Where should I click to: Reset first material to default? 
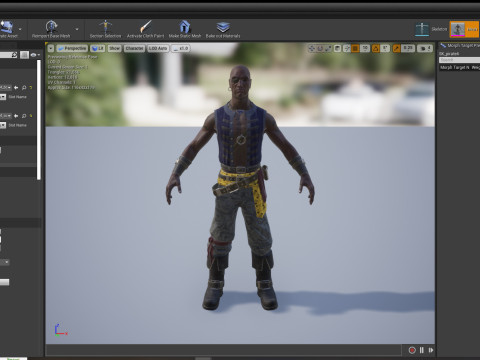pos(31,88)
